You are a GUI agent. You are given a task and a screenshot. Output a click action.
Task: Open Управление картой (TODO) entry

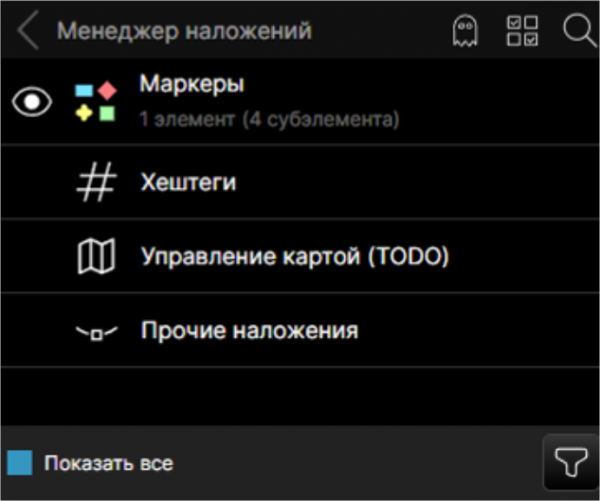[x=300, y=256]
